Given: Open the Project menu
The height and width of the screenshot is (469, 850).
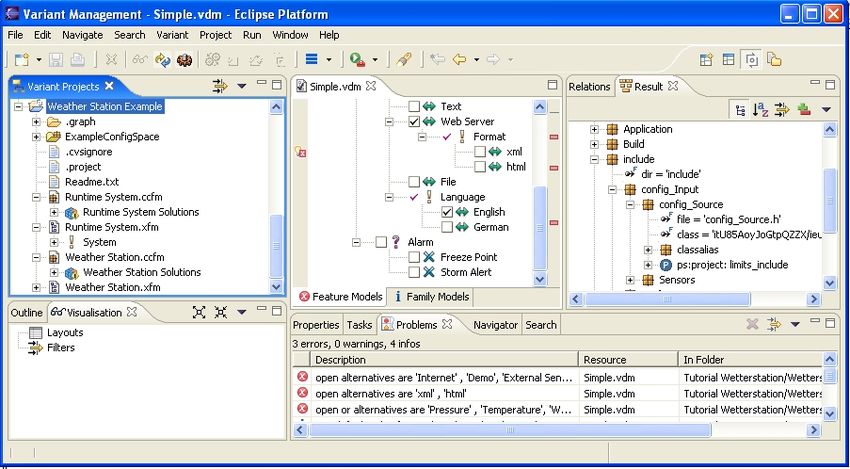Looking at the screenshot, I should pyautogui.click(x=215, y=35).
